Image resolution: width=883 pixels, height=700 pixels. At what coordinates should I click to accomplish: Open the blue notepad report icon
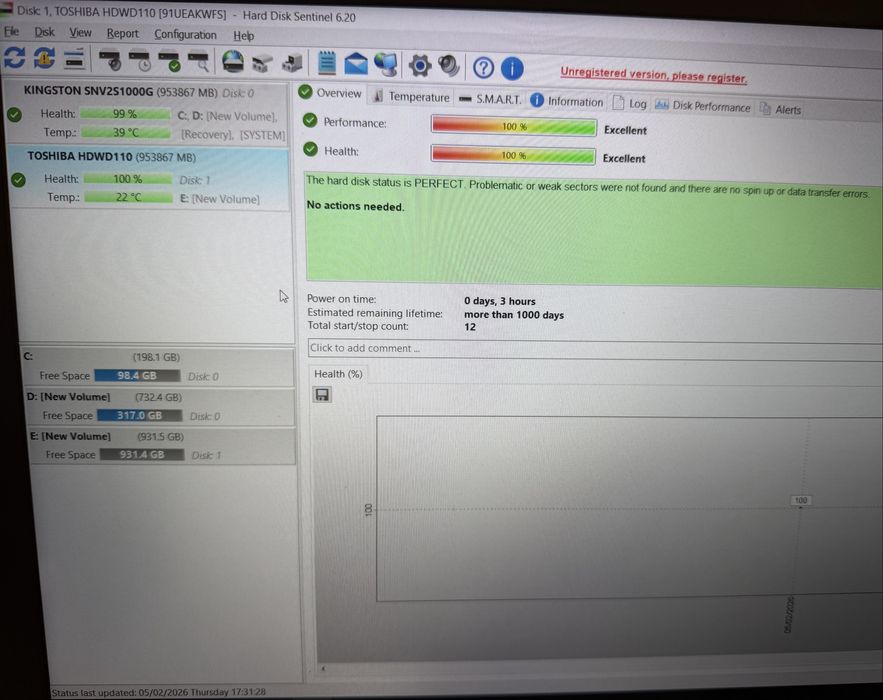point(327,63)
